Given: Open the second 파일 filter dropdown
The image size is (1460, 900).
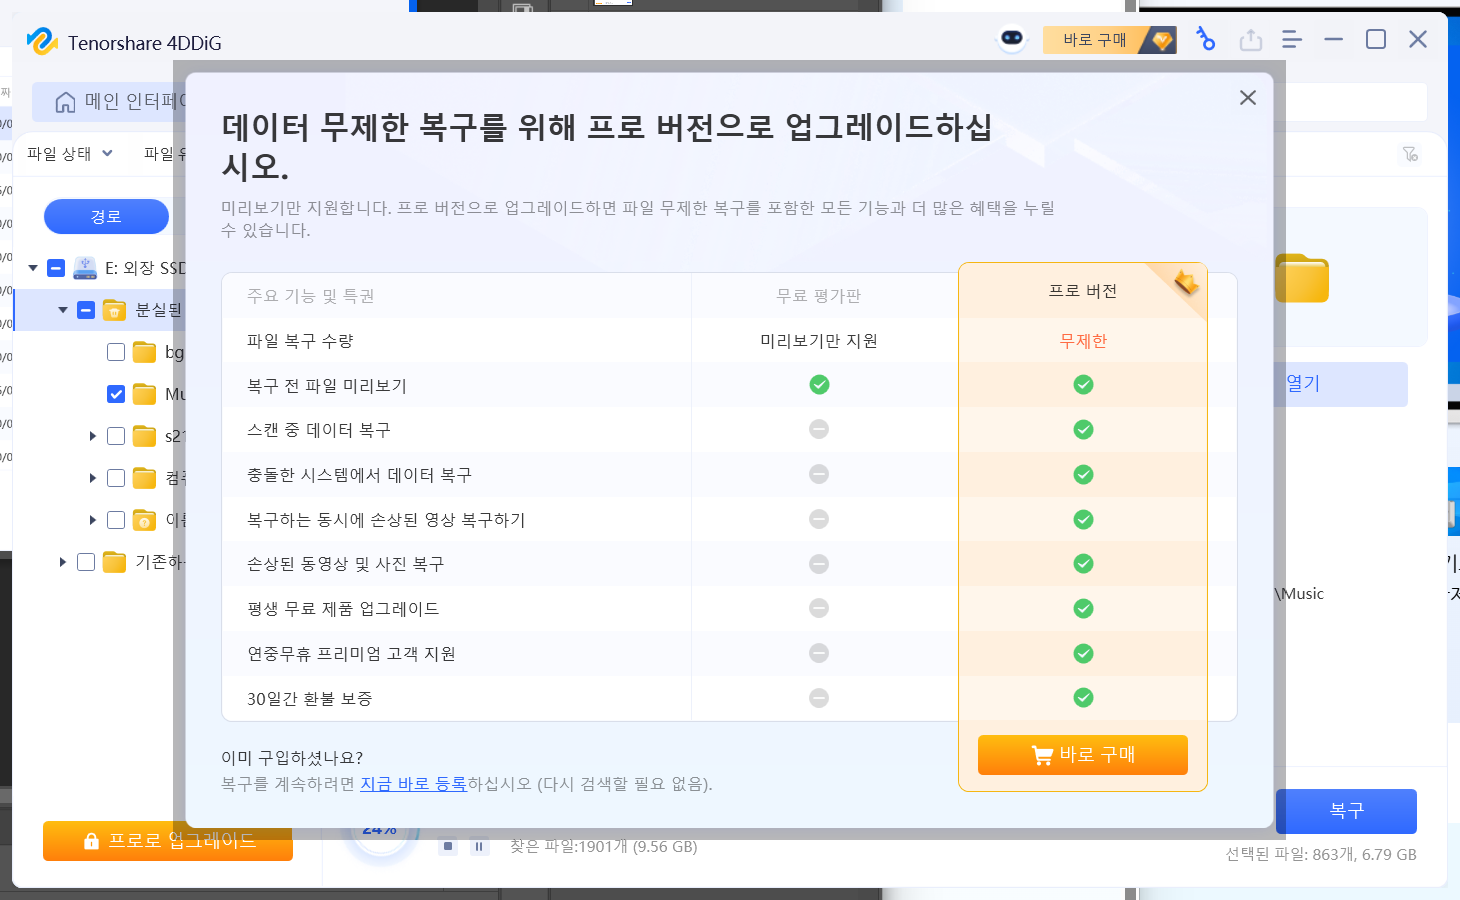Looking at the screenshot, I should point(164,153).
